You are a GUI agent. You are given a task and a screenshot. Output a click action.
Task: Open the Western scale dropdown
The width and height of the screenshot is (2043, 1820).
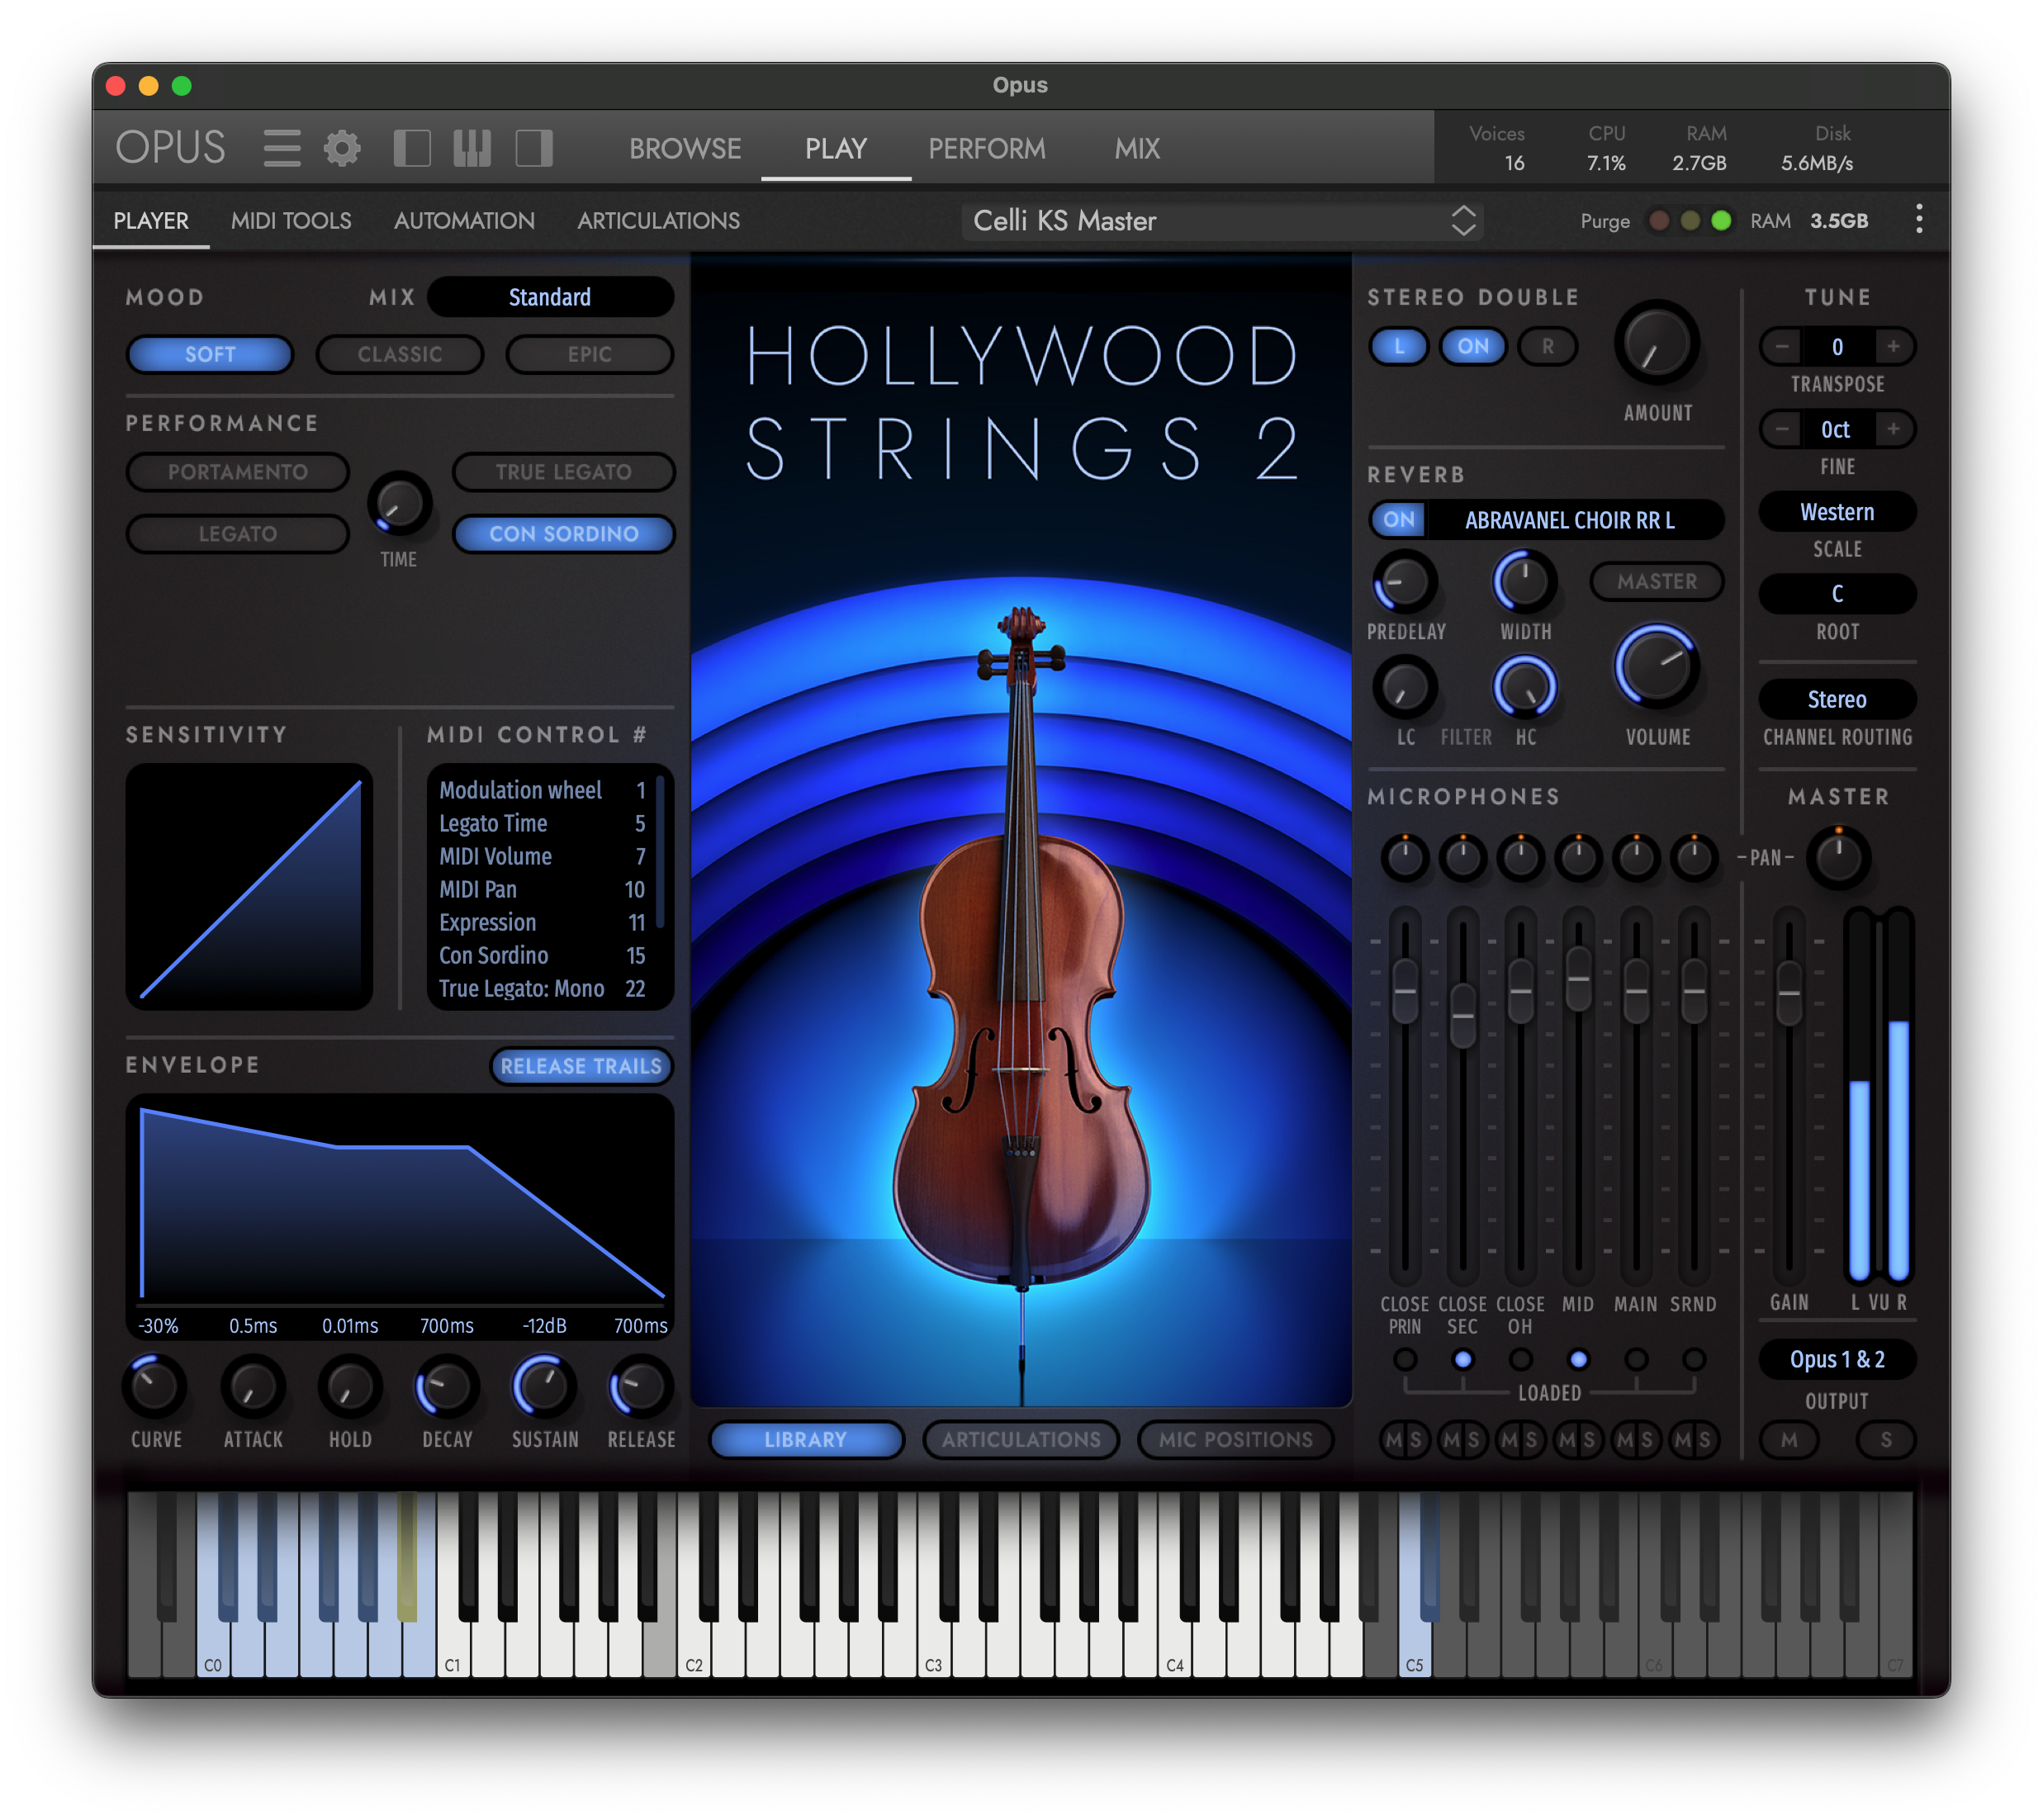click(1837, 512)
